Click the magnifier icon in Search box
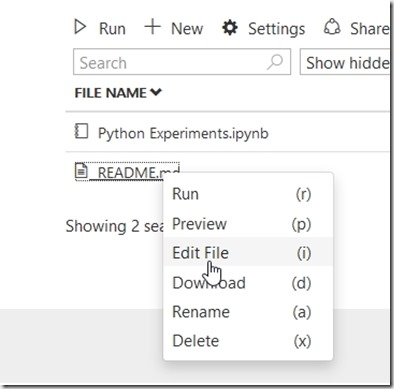 click(x=275, y=62)
